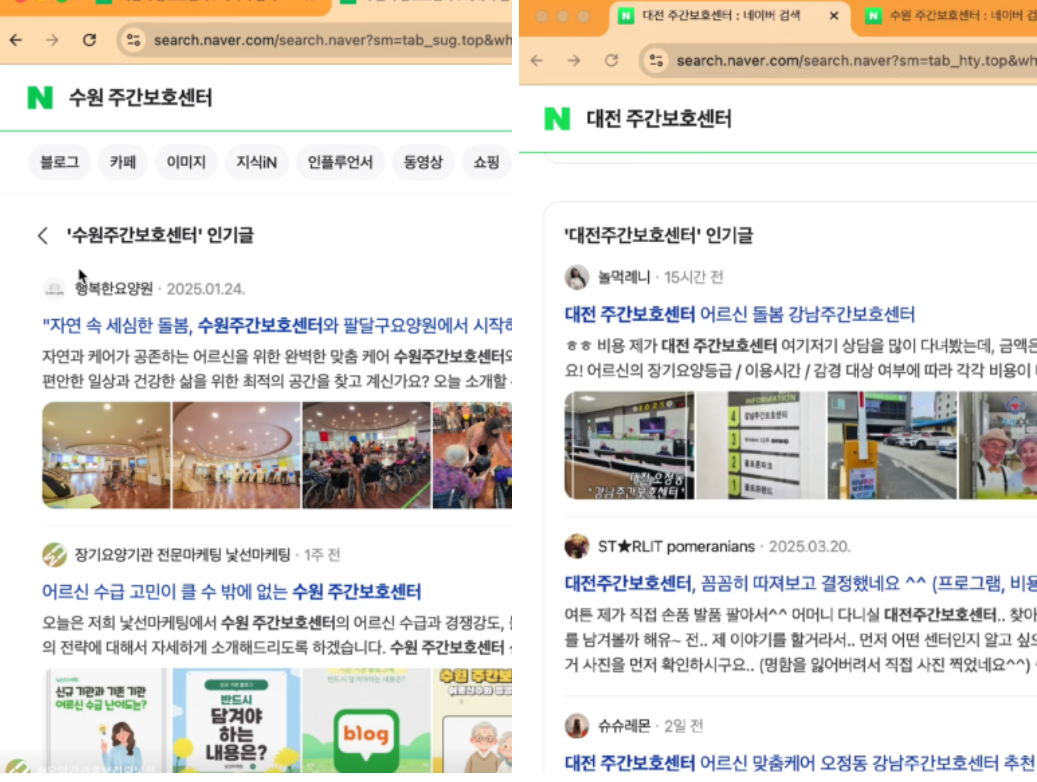The width and height of the screenshot is (1037, 782).
Task: Open the wheelchair group photo thumbnail
Action: [366, 455]
